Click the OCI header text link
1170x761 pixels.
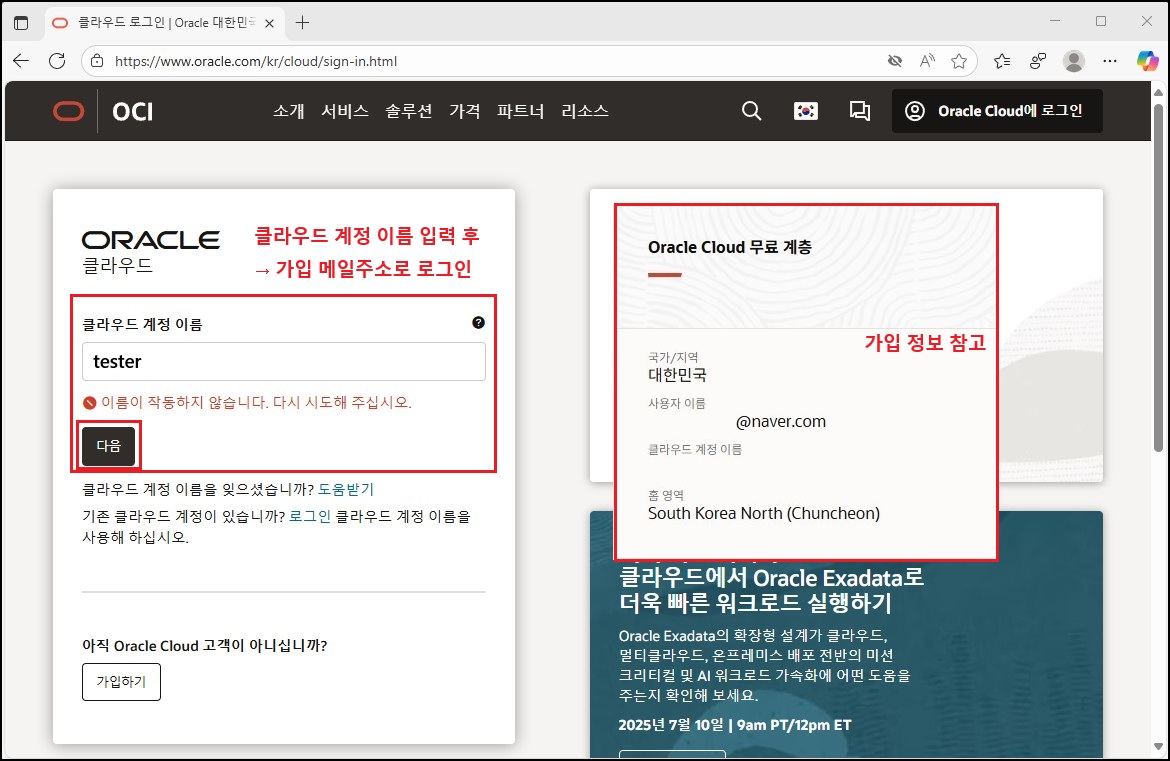click(x=133, y=111)
